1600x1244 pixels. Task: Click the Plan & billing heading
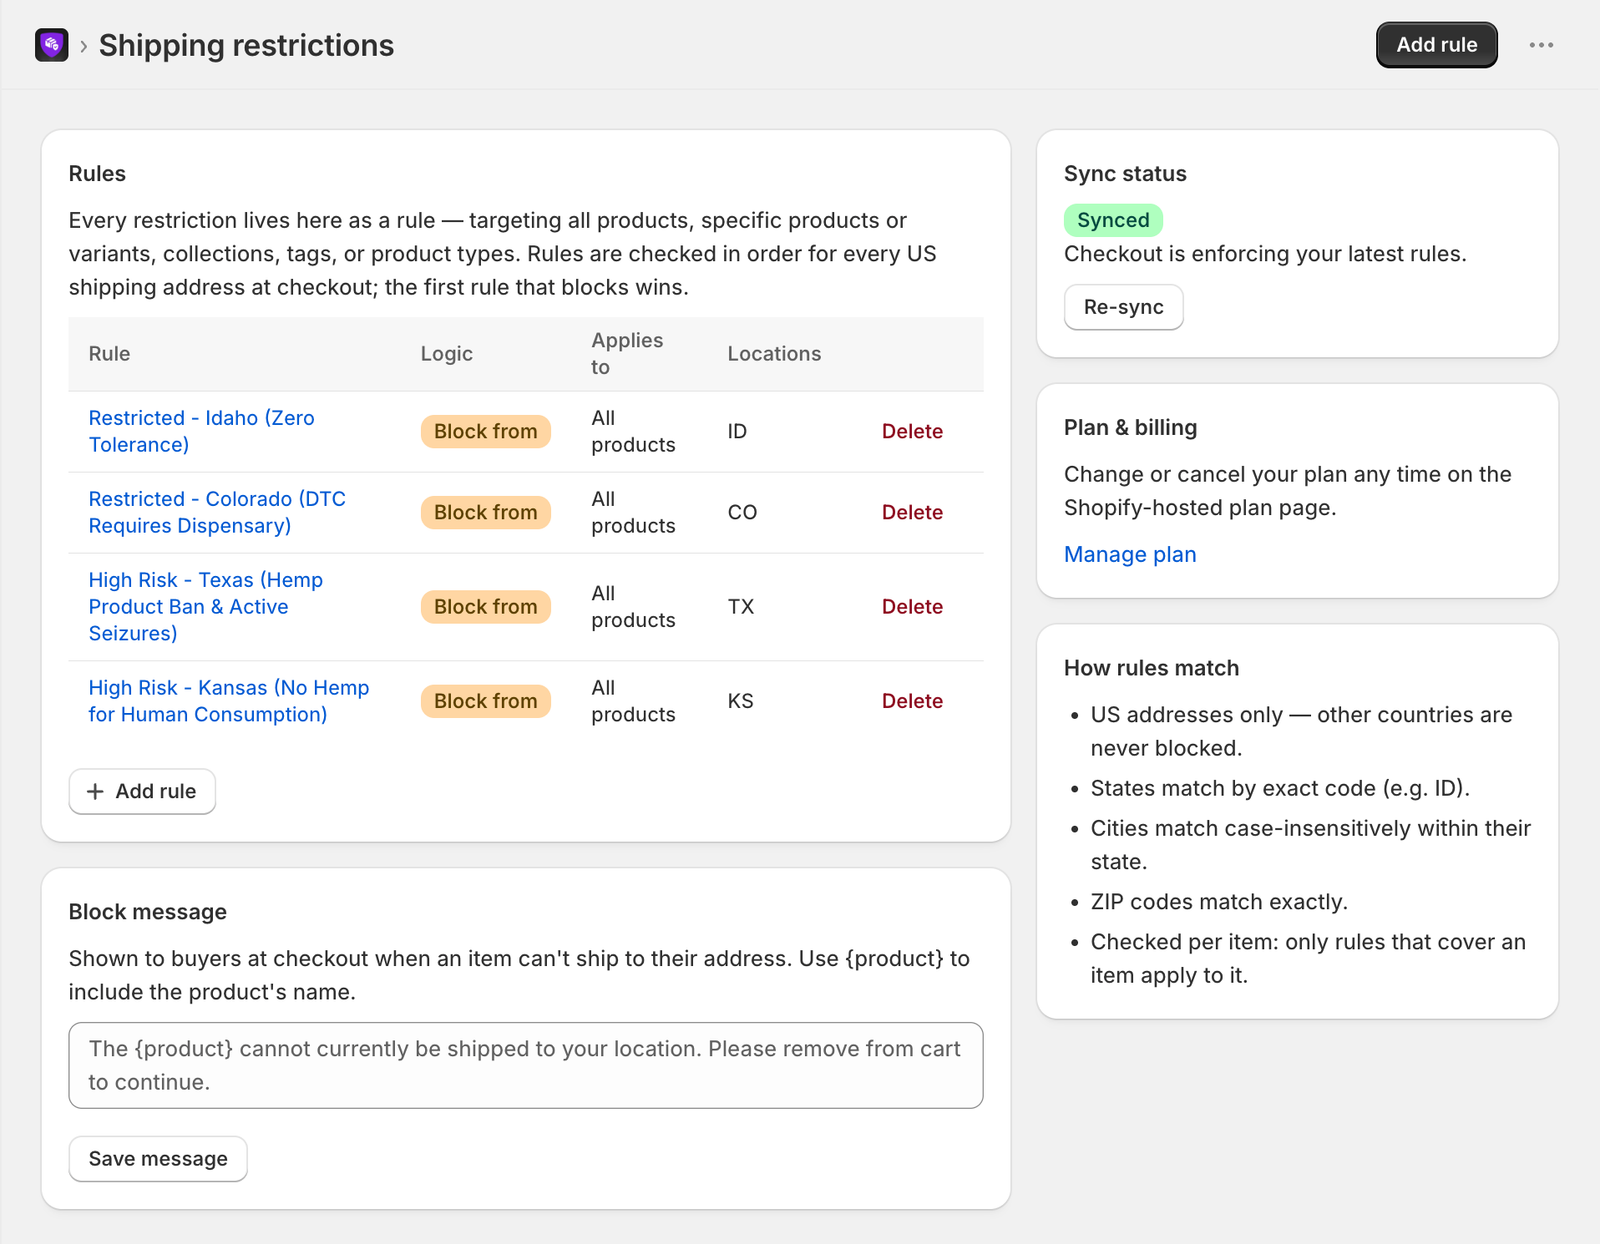pos(1130,428)
